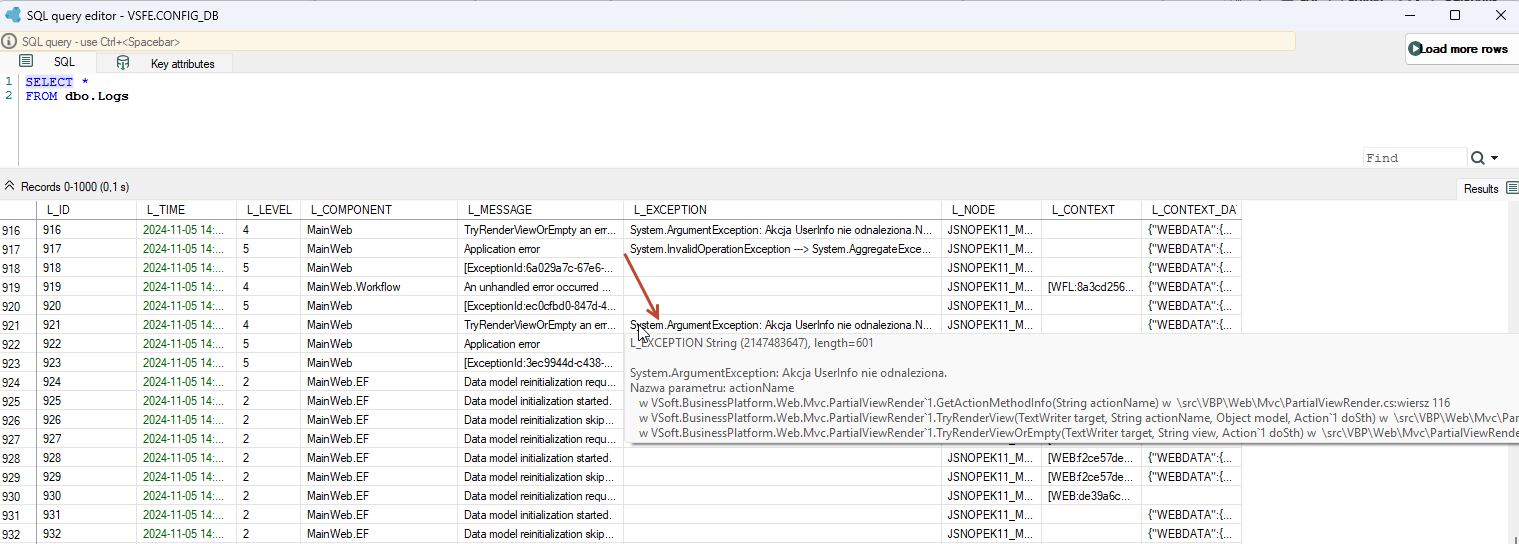Click the System.InvalidOperationException cell in row 917
Screen dimensions: 1519x544
[x=783, y=249]
